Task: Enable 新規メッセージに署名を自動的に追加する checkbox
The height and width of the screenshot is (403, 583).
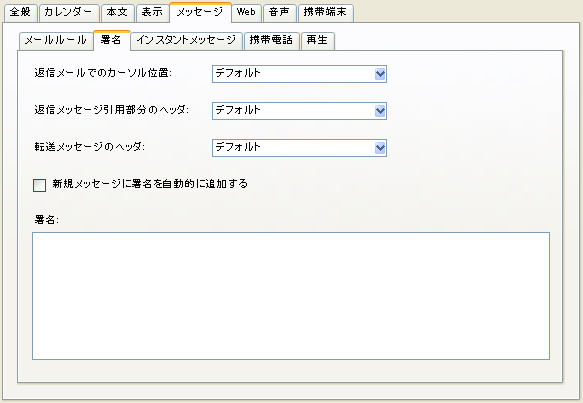Action: (x=39, y=185)
